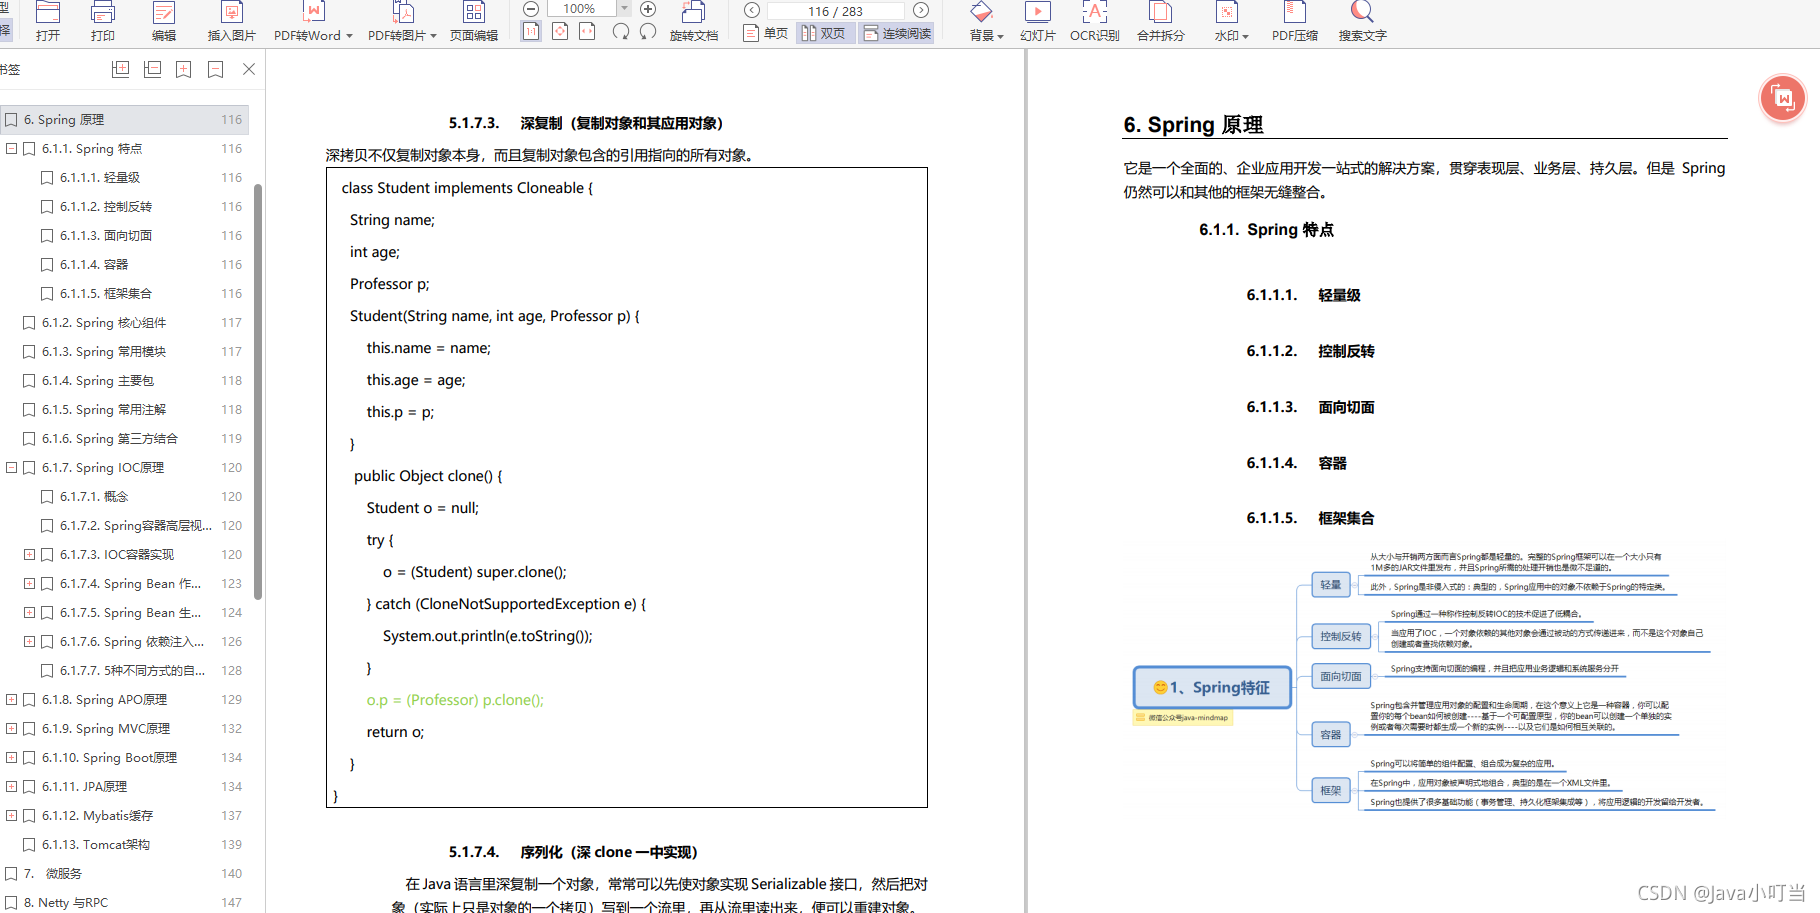
Task: Open the 编辑 edit tool
Action: [x=164, y=21]
